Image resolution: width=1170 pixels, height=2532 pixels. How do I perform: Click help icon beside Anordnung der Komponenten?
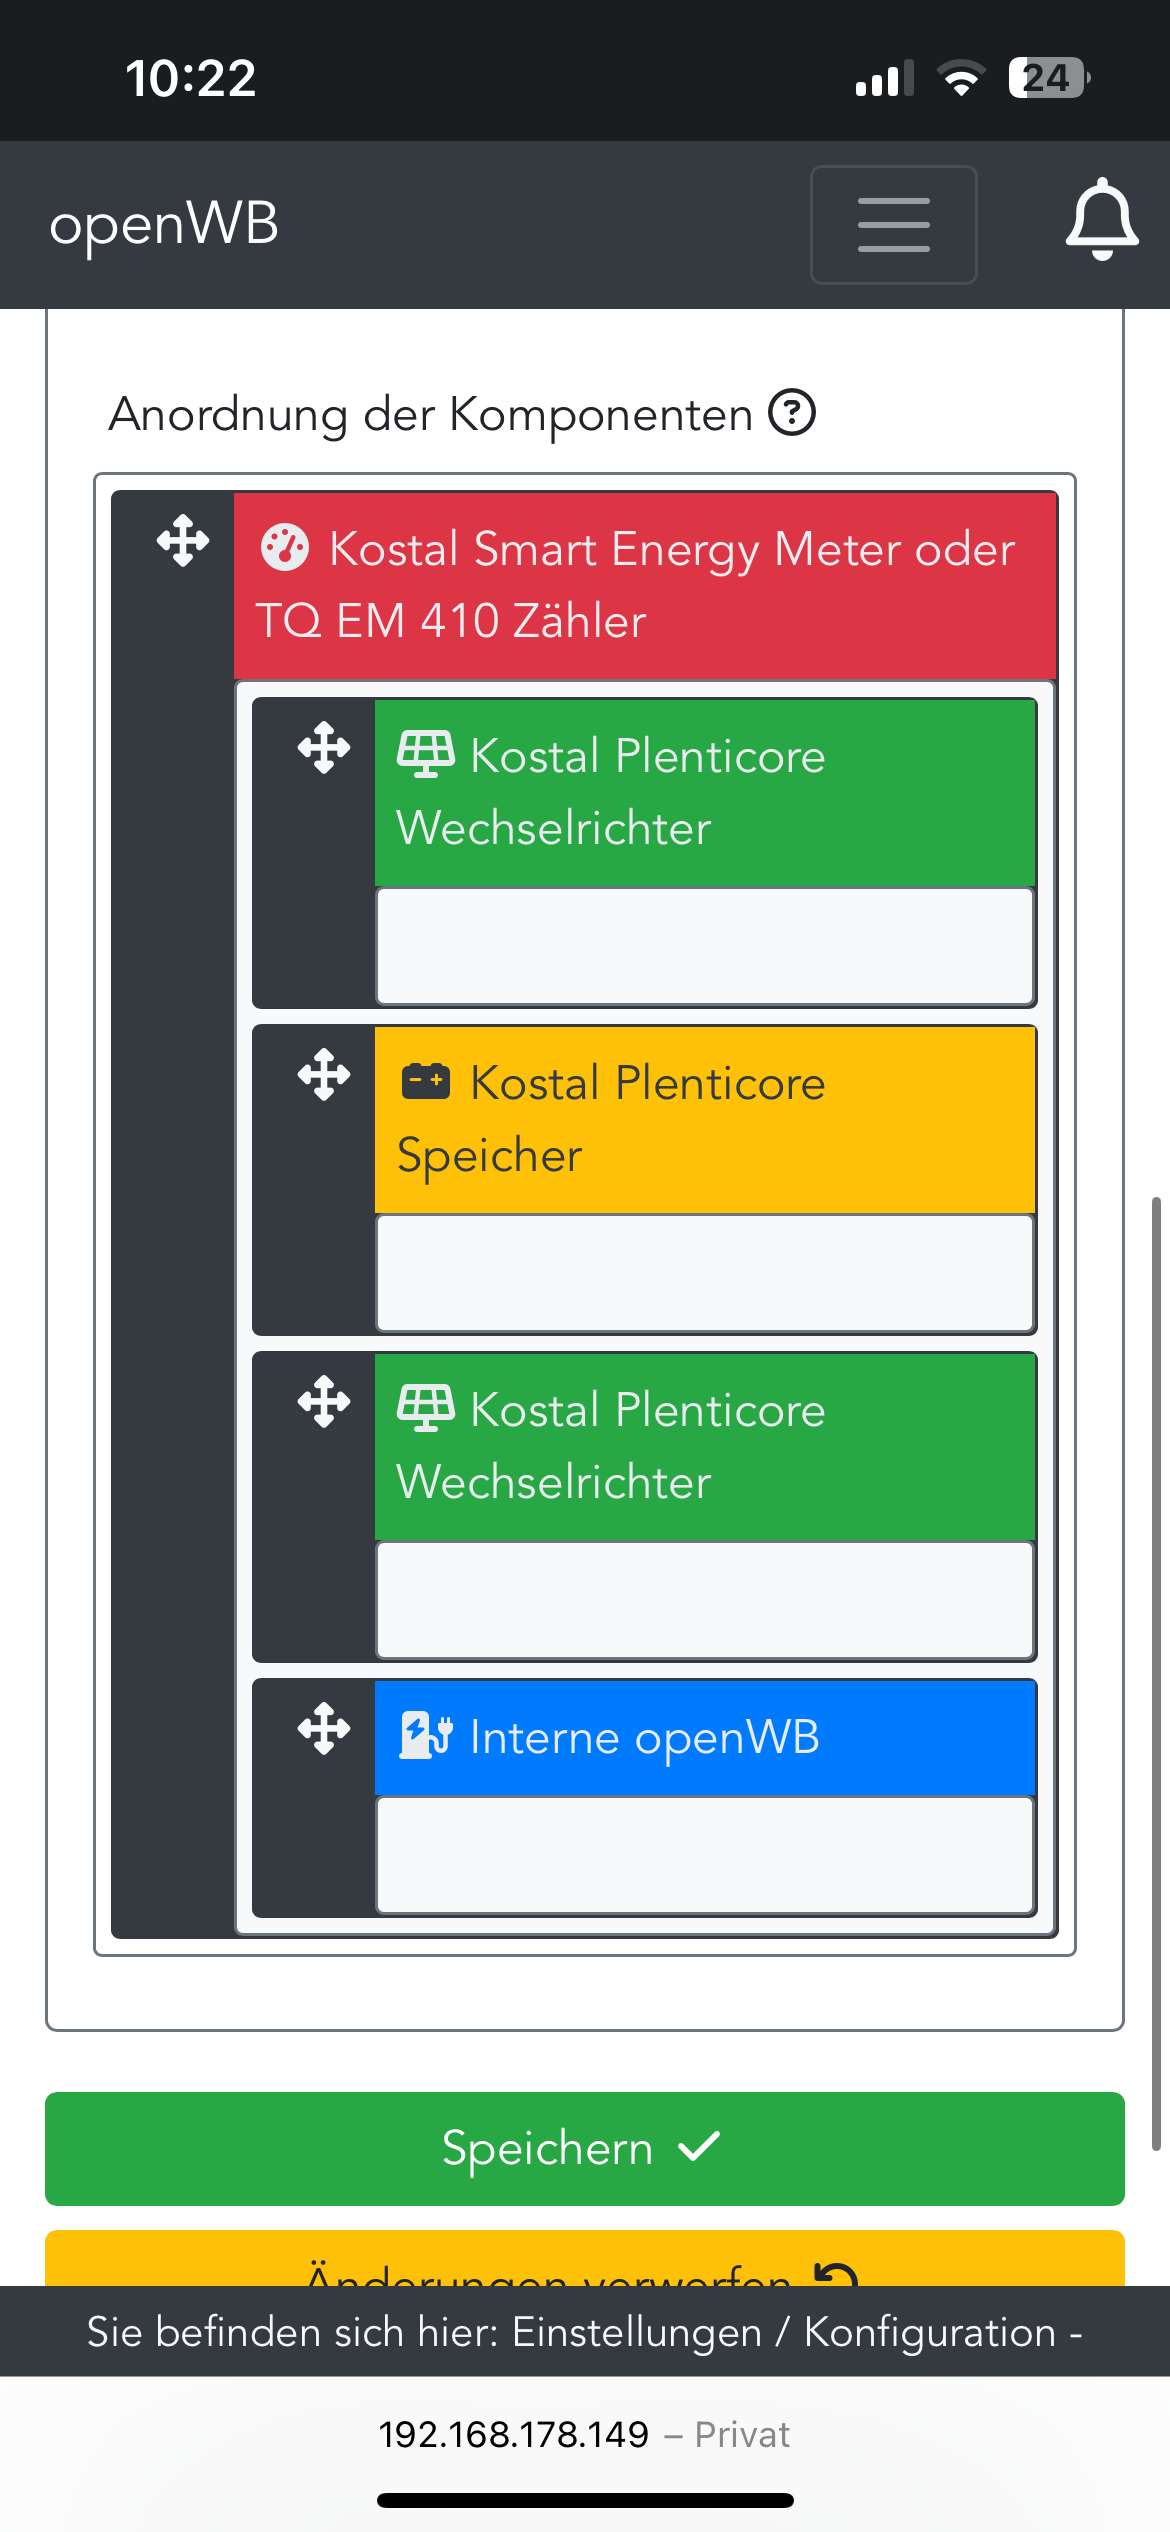tap(792, 413)
